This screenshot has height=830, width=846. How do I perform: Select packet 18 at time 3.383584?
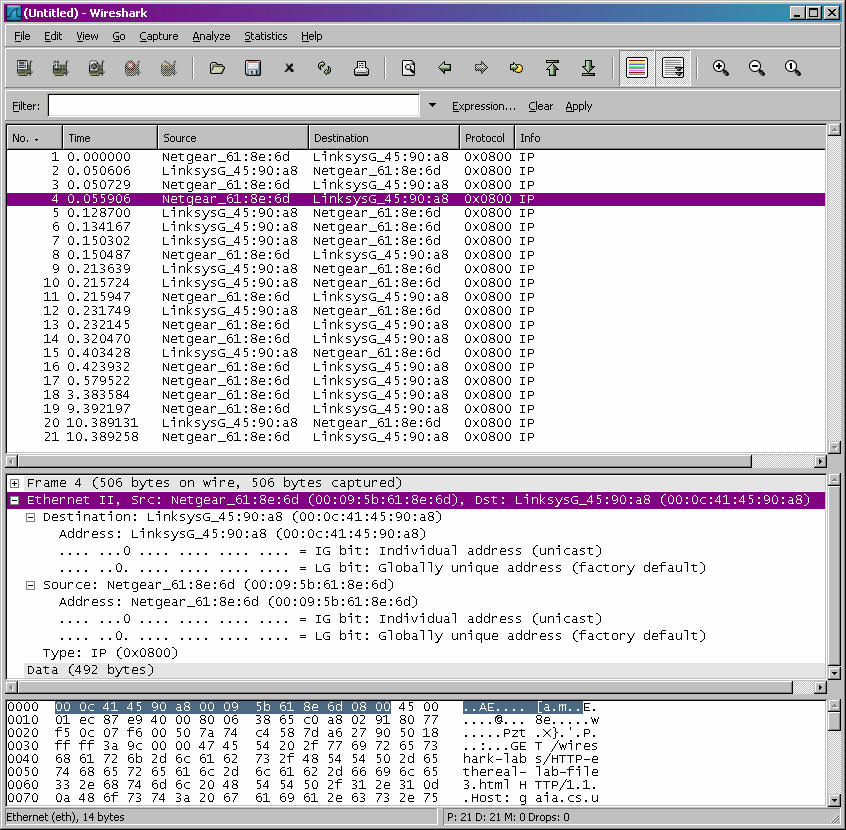coord(416,395)
